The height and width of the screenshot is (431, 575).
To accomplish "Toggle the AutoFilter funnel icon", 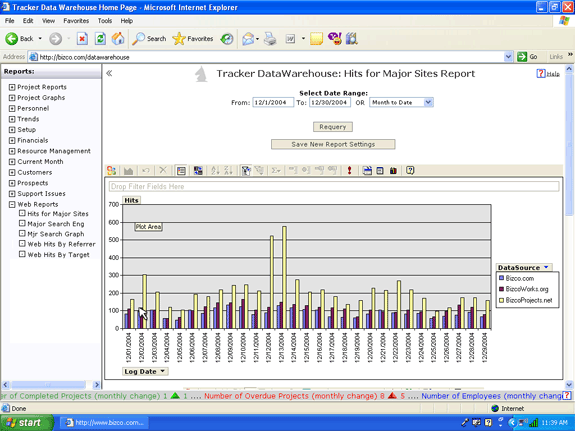I will click(x=246, y=171).
